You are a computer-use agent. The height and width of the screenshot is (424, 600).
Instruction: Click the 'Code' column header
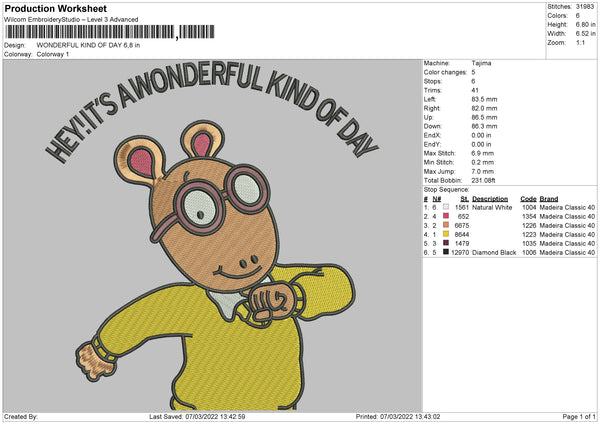click(528, 199)
